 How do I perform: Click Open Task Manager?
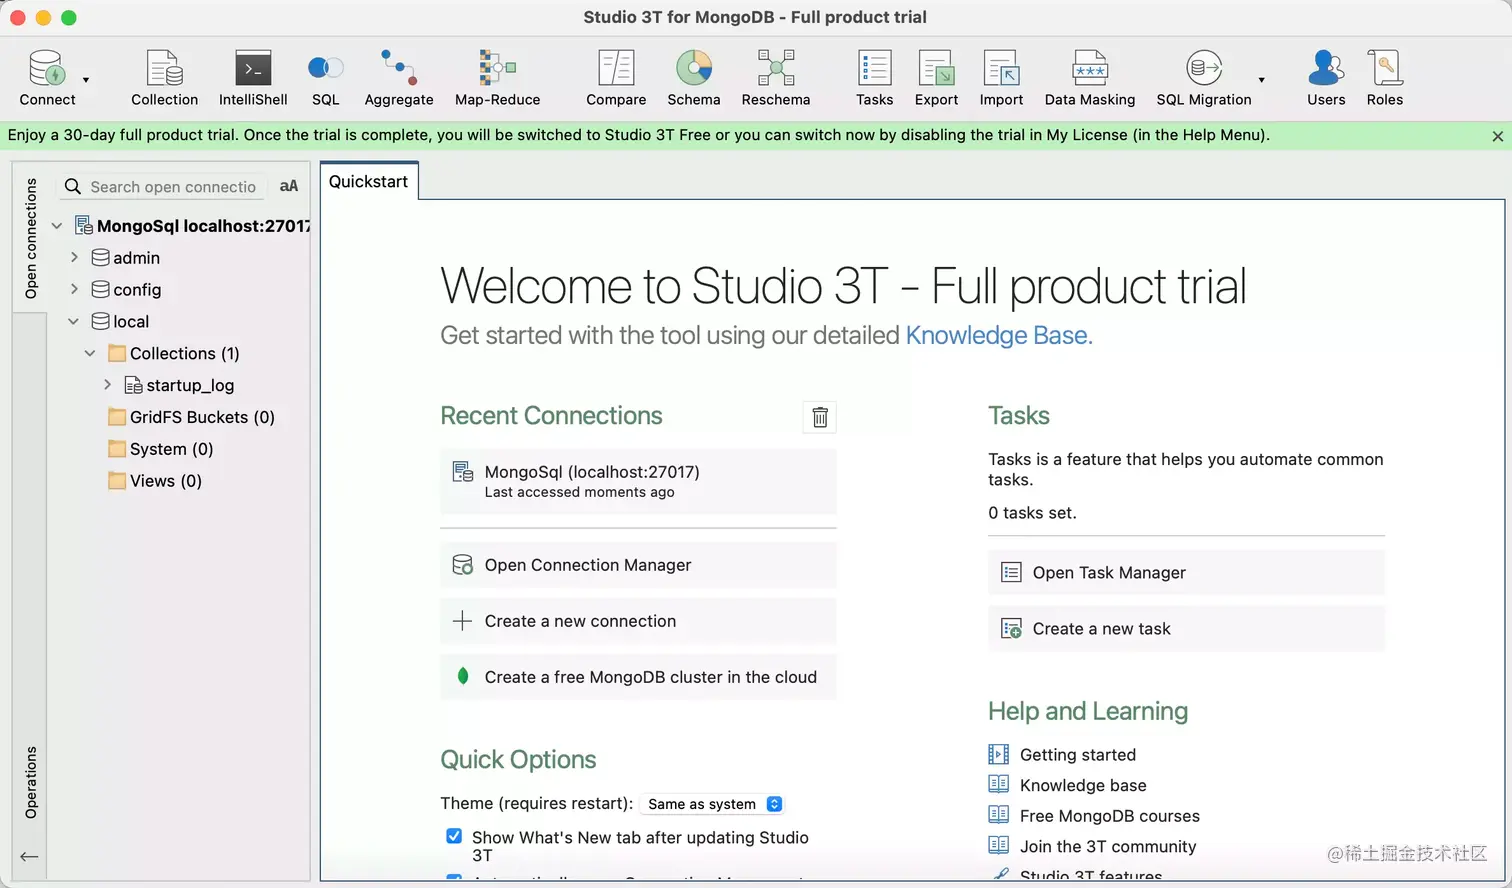pos(1186,572)
